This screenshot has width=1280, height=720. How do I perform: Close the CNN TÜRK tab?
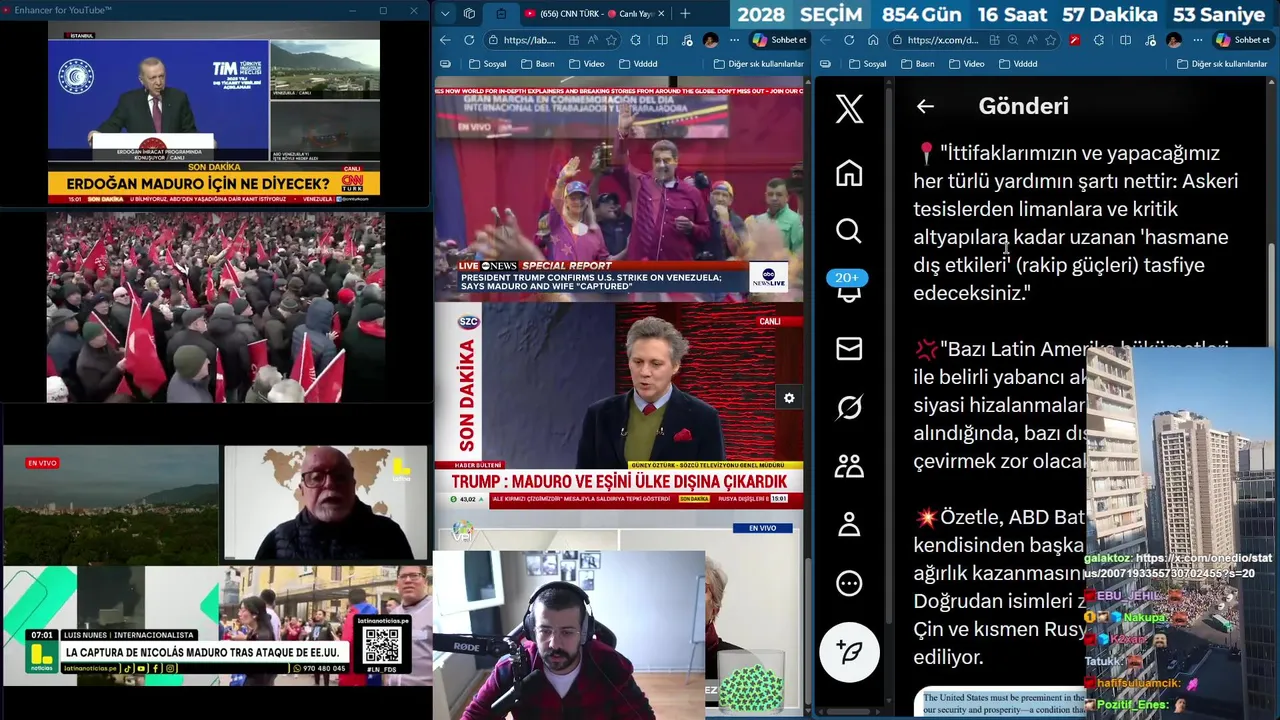tap(660, 14)
